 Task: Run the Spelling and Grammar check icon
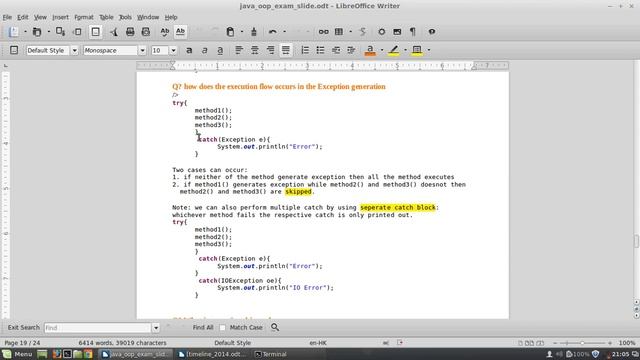pyautogui.click(x=164, y=32)
